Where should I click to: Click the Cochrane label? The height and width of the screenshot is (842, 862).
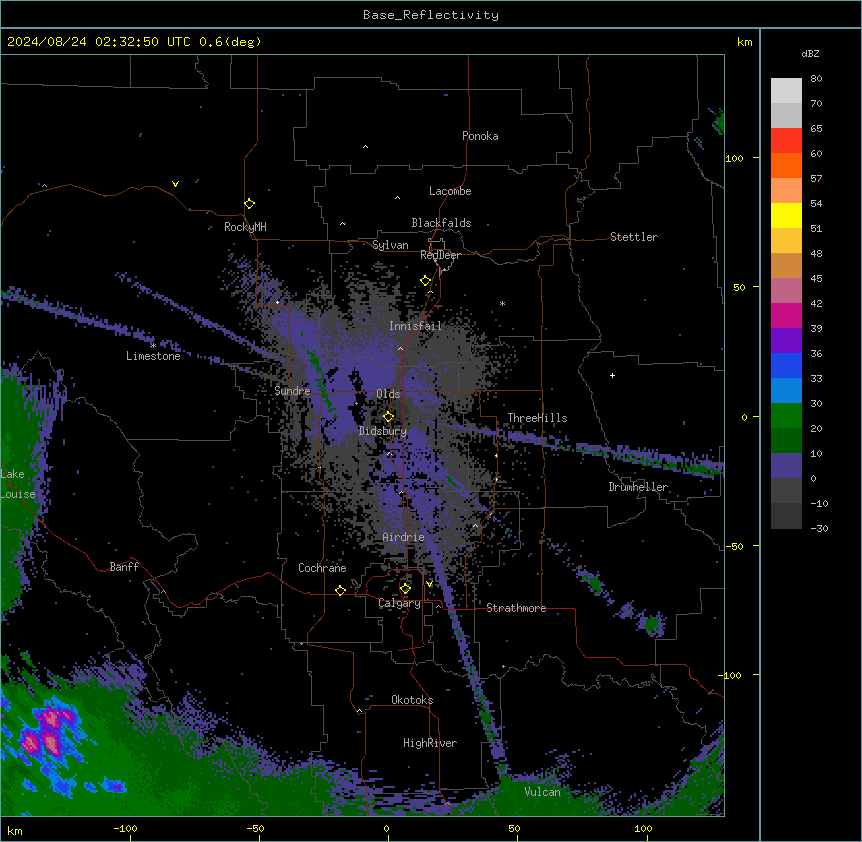(322, 568)
